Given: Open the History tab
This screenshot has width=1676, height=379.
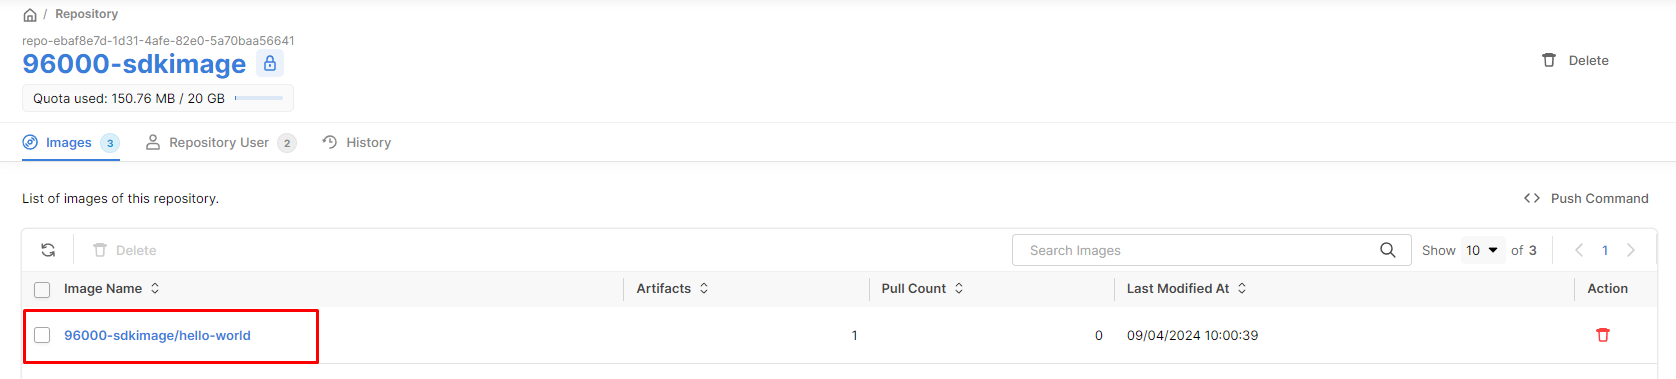Looking at the screenshot, I should pos(357,143).
